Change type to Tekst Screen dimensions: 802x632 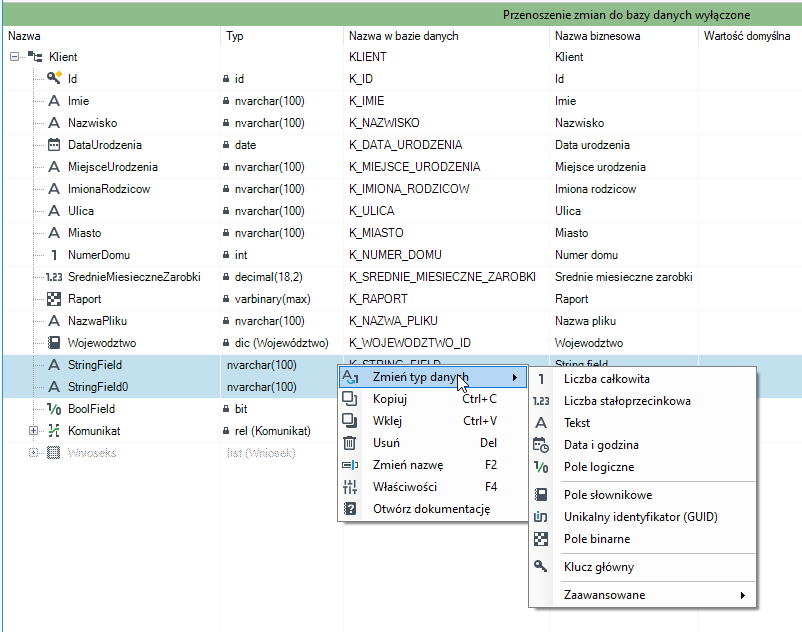pos(642,423)
